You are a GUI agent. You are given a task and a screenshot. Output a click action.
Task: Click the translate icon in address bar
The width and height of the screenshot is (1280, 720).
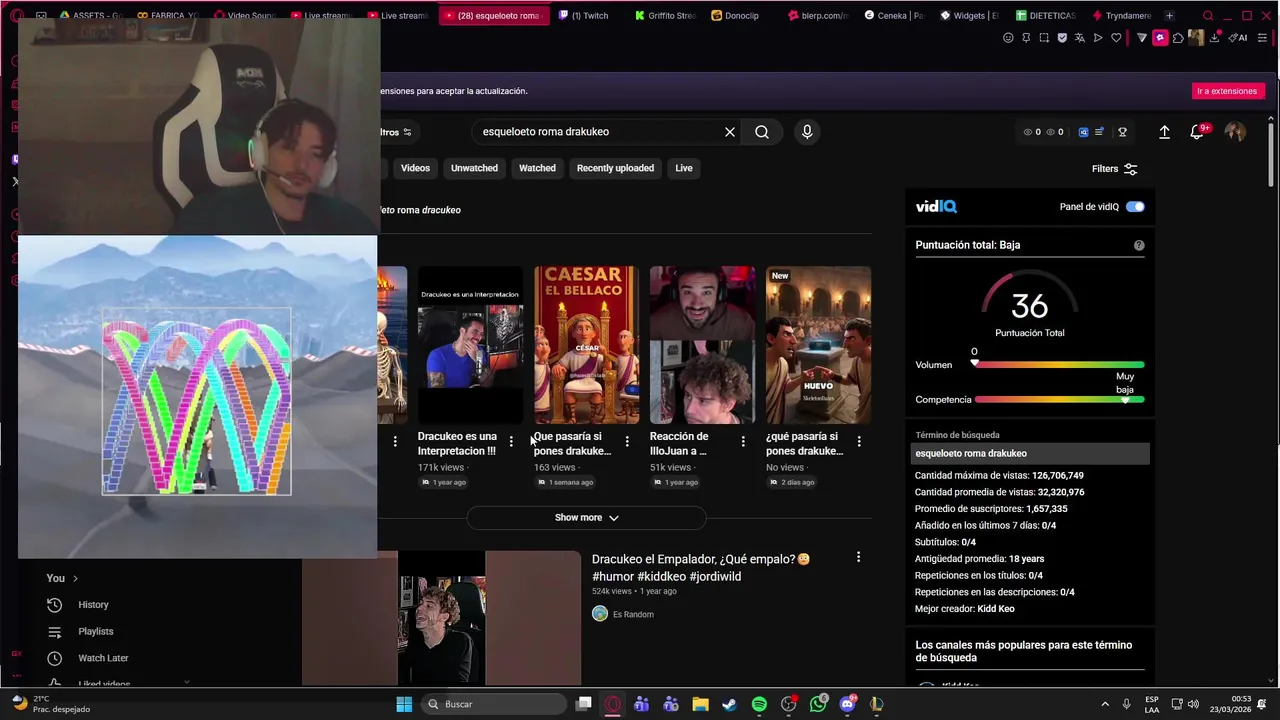(x=1080, y=38)
